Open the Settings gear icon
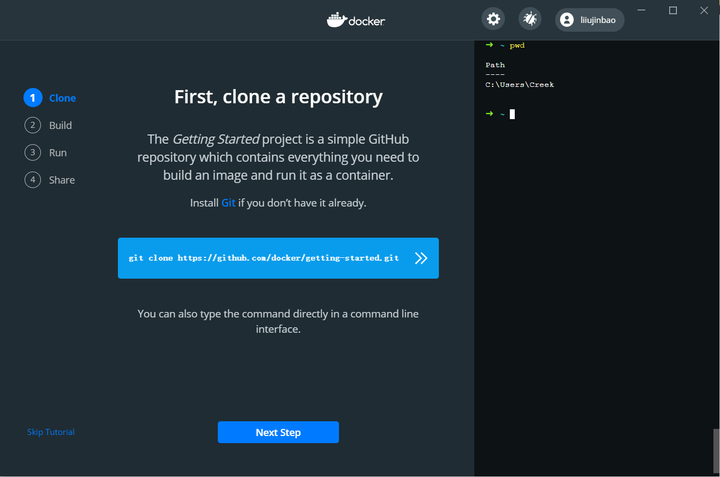This screenshot has height=477, width=720. tap(493, 19)
